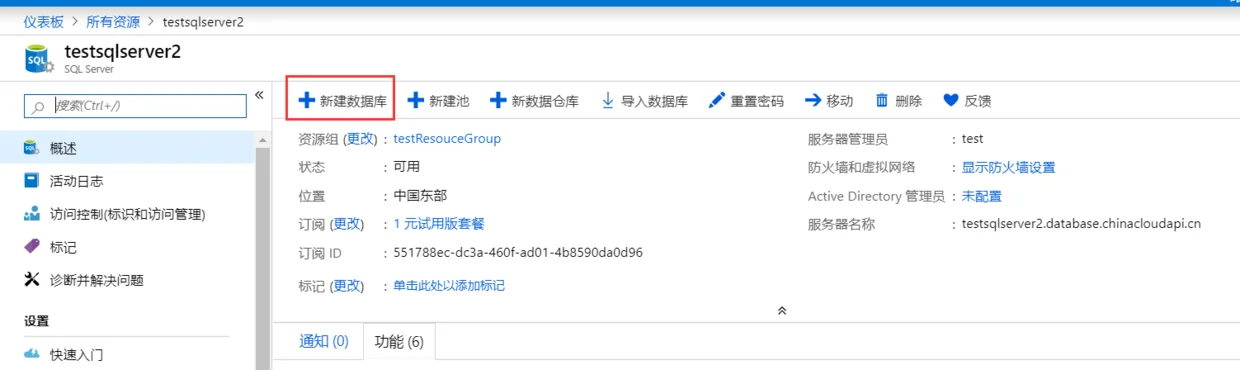Click 更改 next to 订阅
This screenshot has height=370, width=1240.
click(x=347, y=224)
